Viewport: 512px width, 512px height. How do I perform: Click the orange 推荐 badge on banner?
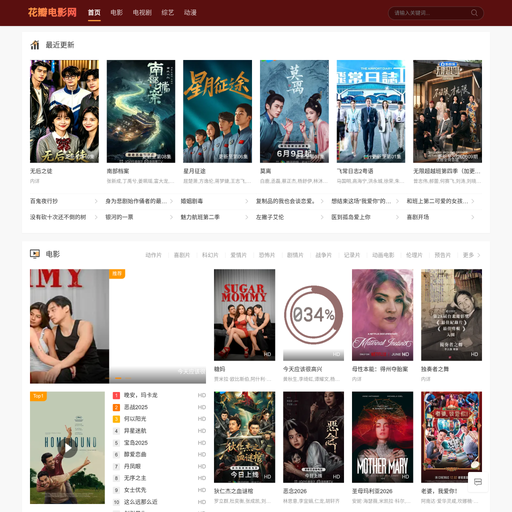(117, 274)
